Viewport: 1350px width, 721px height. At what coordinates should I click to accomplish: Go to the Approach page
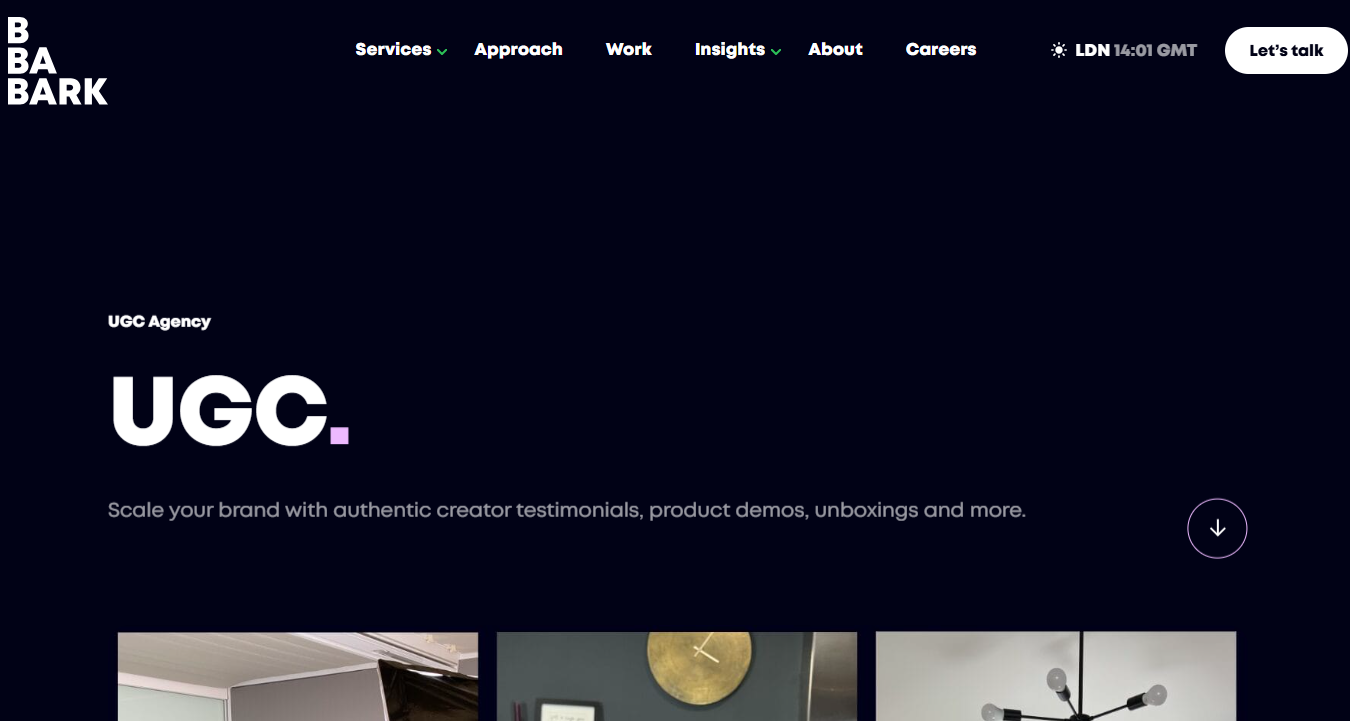[518, 49]
